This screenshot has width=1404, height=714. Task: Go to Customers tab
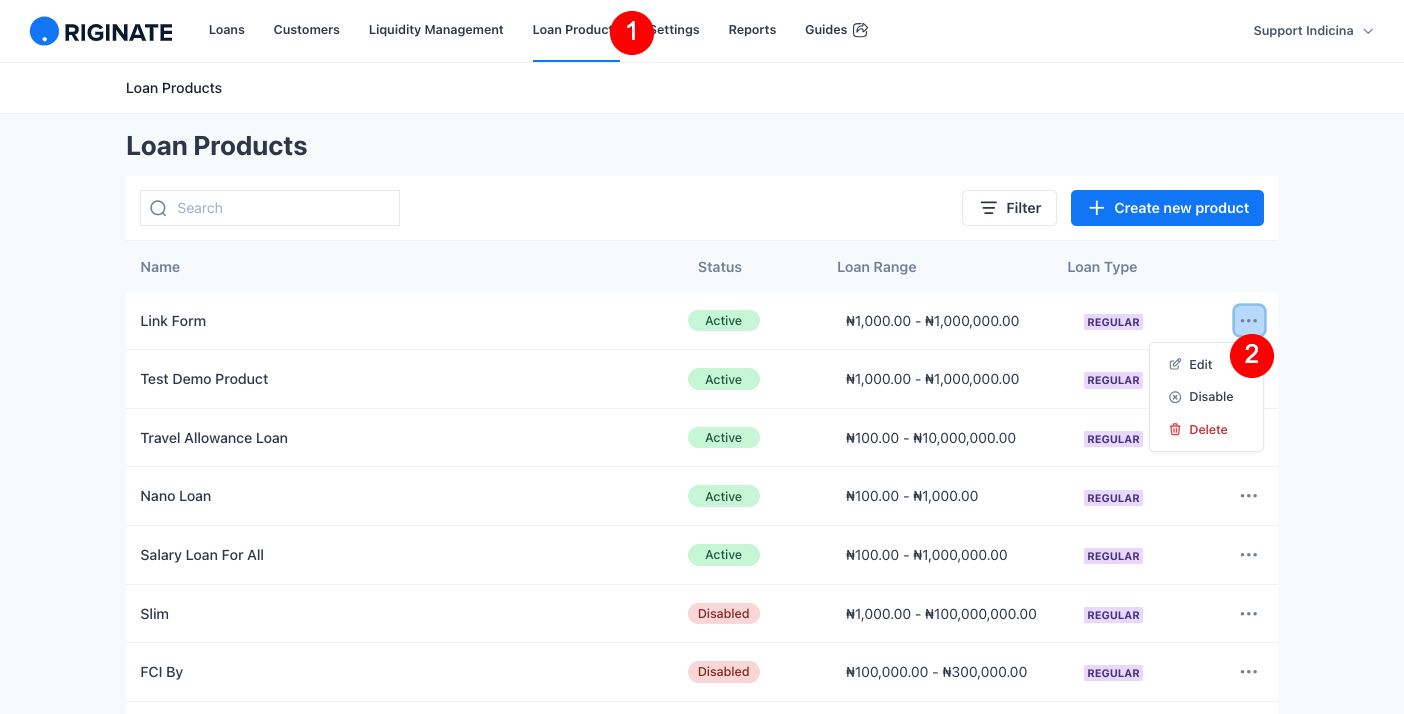pos(307,30)
